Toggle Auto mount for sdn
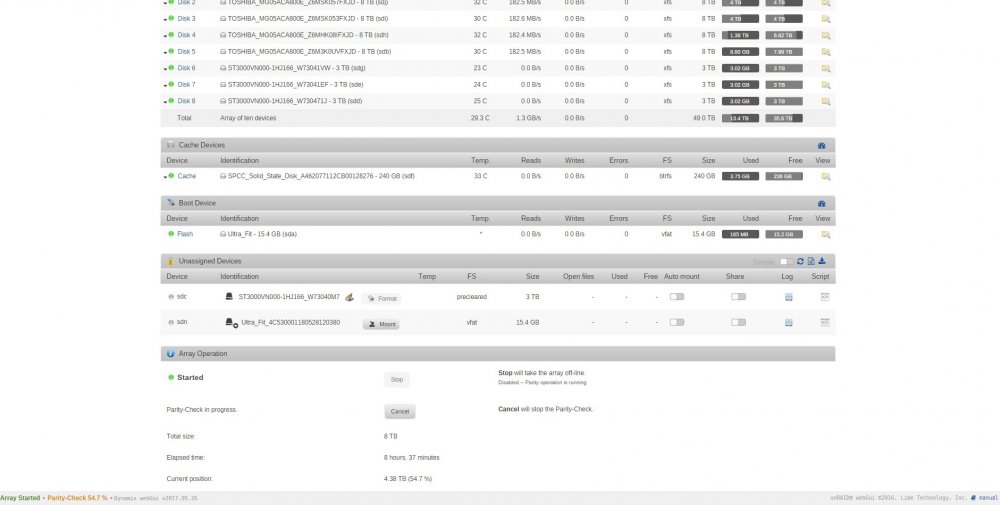Viewport: 1000px width, 505px height. tap(677, 322)
